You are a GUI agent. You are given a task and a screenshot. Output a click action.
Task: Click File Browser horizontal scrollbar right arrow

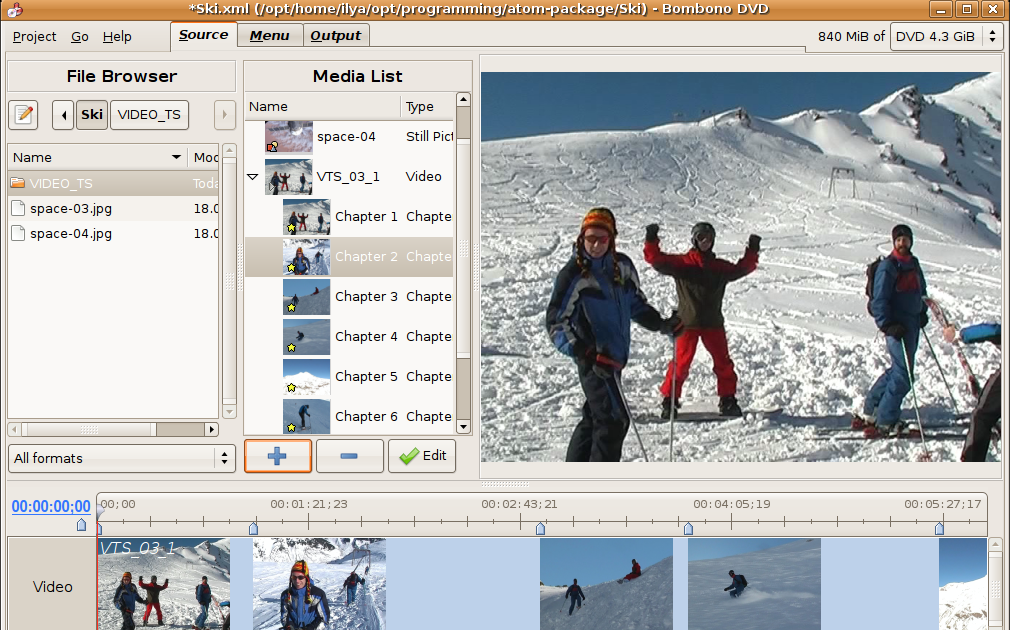[211, 429]
